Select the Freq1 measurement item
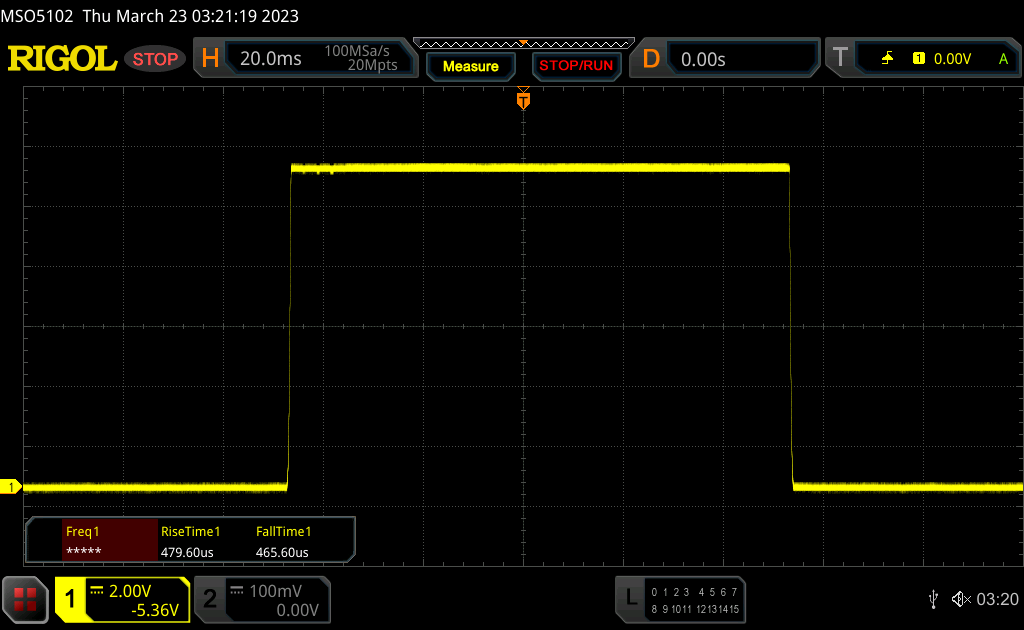The width and height of the screenshot is (1024, 630). [x=94, y=541]
